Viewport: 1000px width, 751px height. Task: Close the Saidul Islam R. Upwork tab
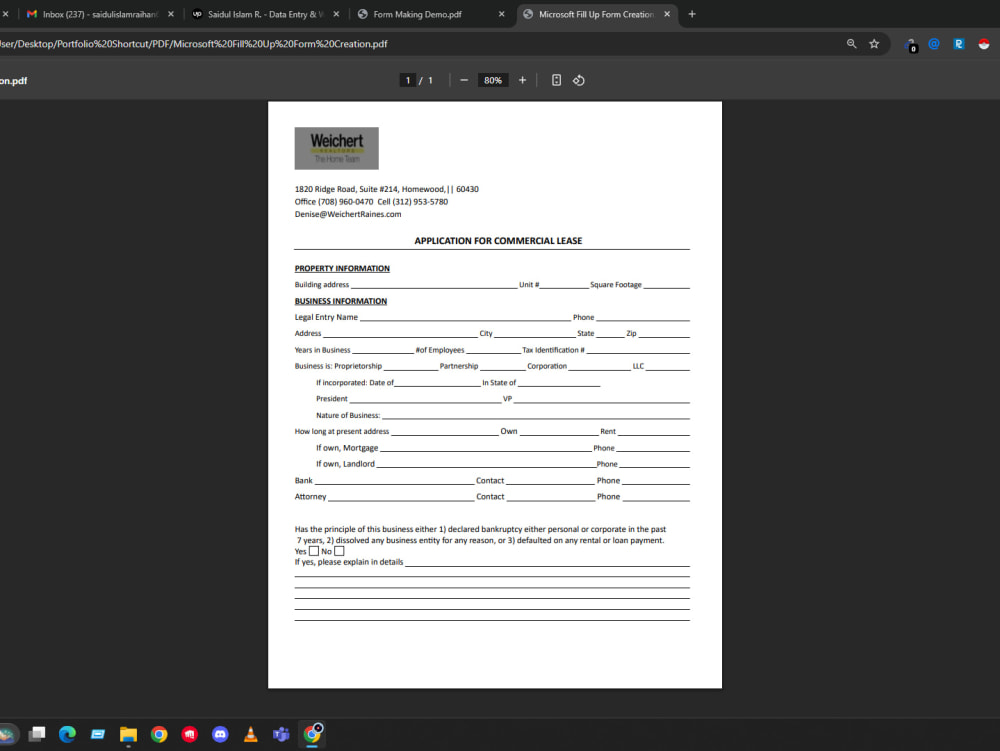[x=337, y=14]
